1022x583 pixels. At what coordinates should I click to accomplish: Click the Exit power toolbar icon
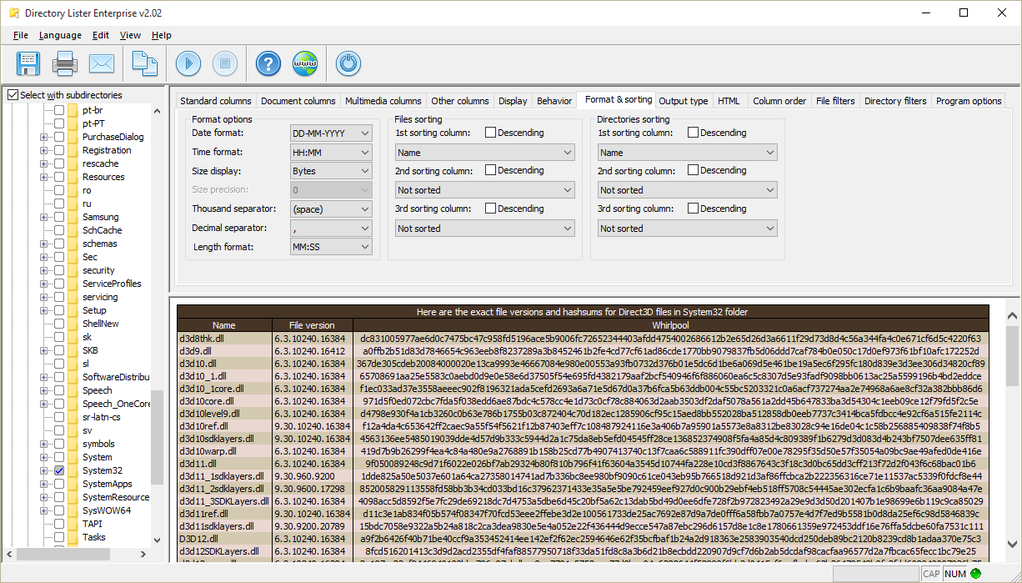click(349, 63)
